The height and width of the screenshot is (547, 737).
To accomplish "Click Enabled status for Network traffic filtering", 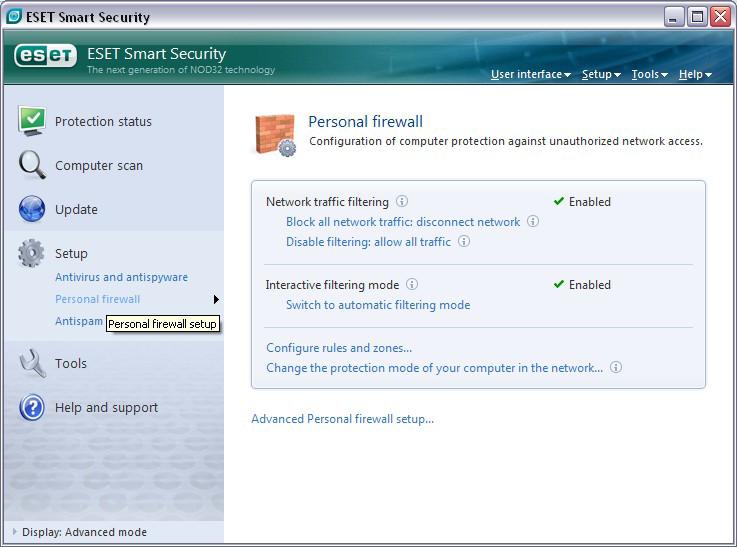I will click(x=582, y=202).
